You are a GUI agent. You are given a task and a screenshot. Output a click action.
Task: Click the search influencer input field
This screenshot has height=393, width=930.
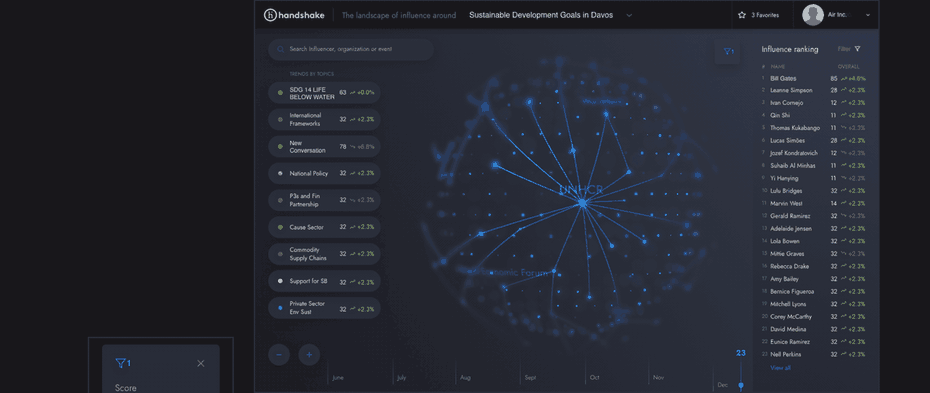pos(351,50)
